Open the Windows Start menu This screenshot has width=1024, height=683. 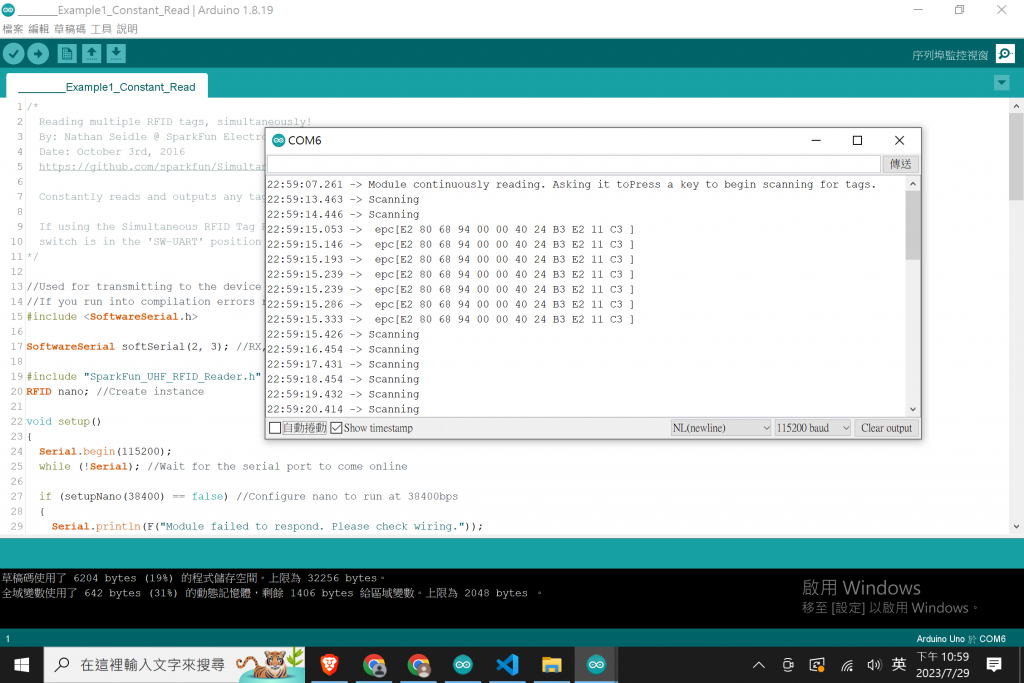[x=22, y=665]
